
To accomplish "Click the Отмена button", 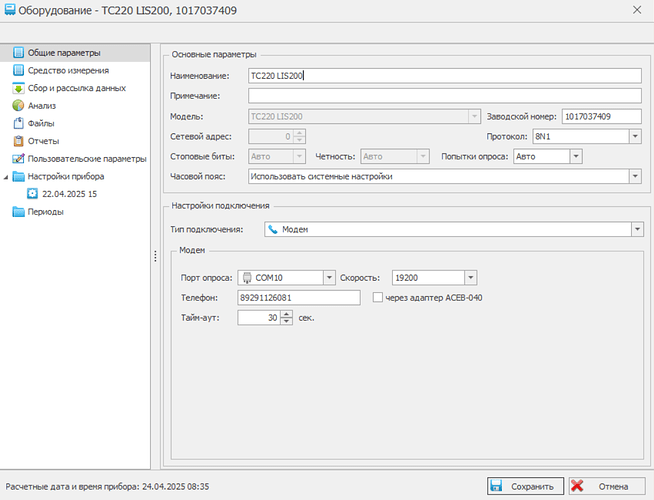I will 607,486.
